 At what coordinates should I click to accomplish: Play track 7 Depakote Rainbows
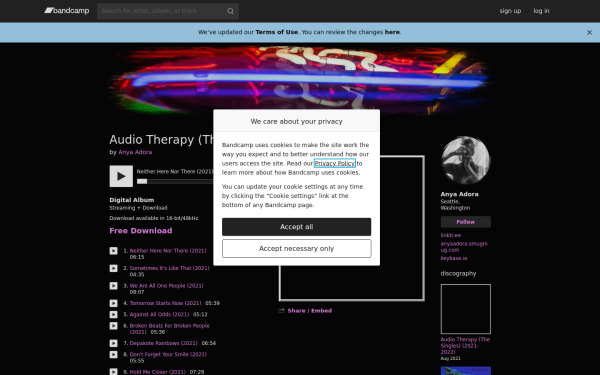pos(114,343)
